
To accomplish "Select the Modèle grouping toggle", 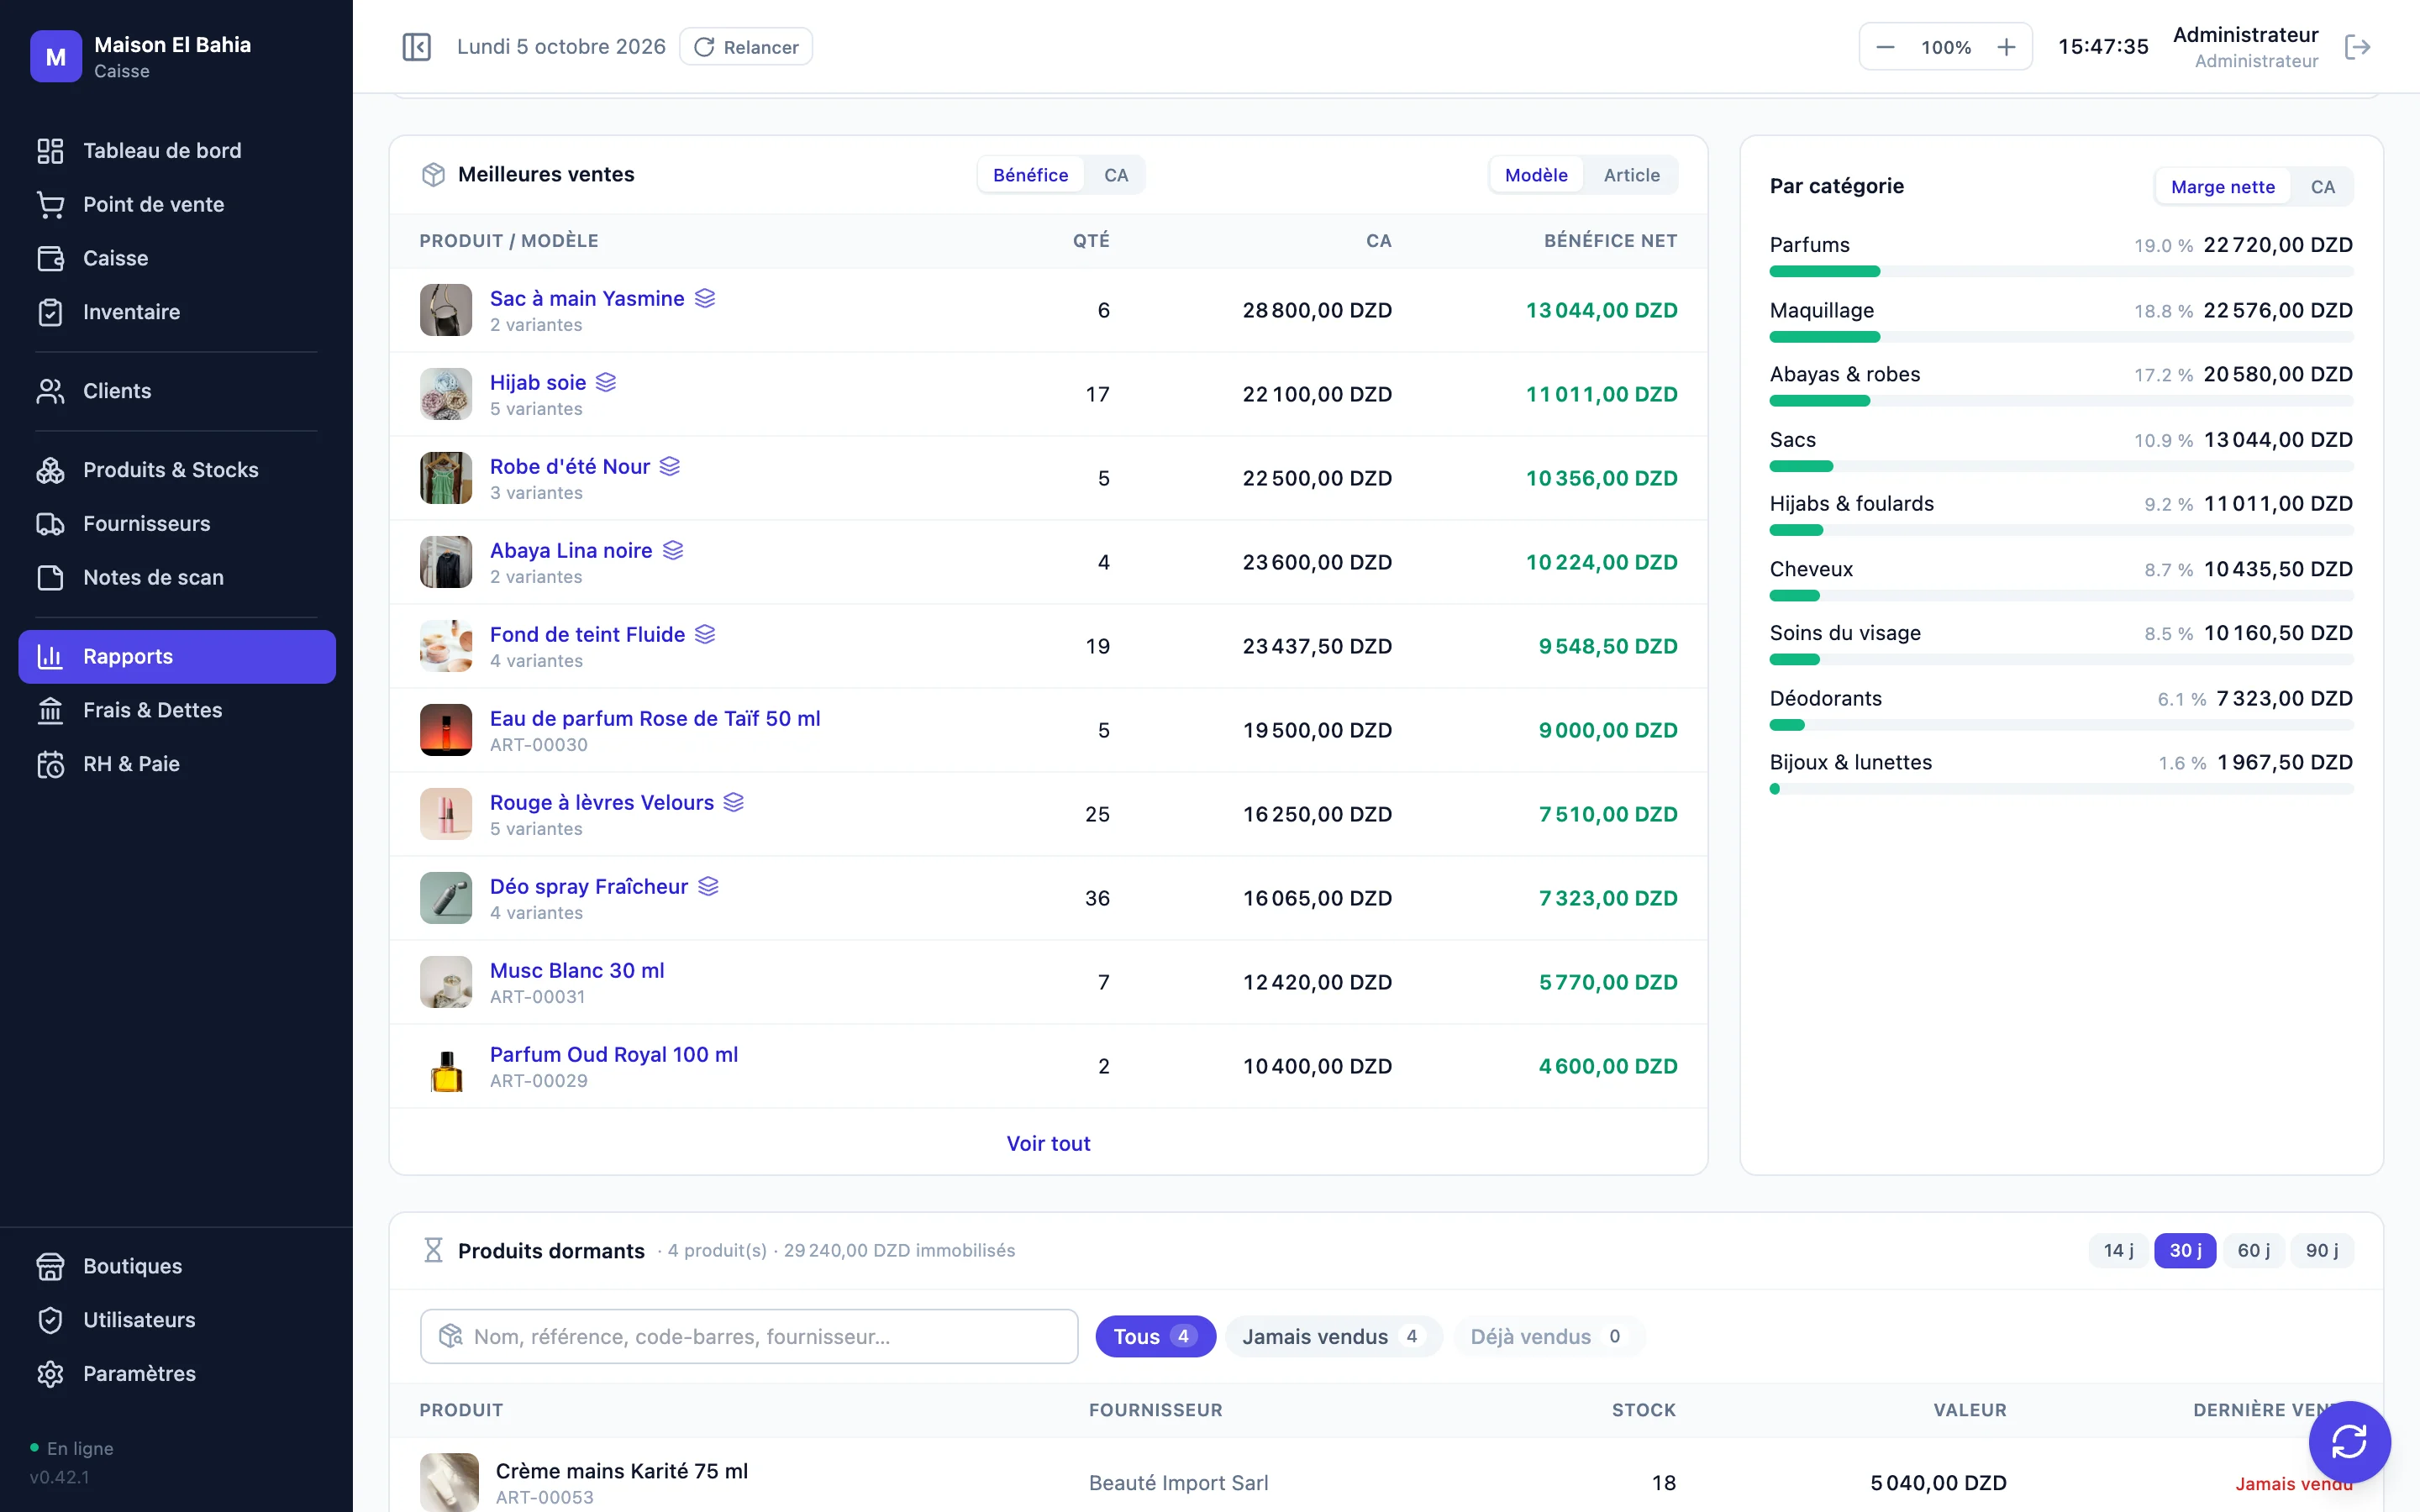I will (x=1536, y=175).
